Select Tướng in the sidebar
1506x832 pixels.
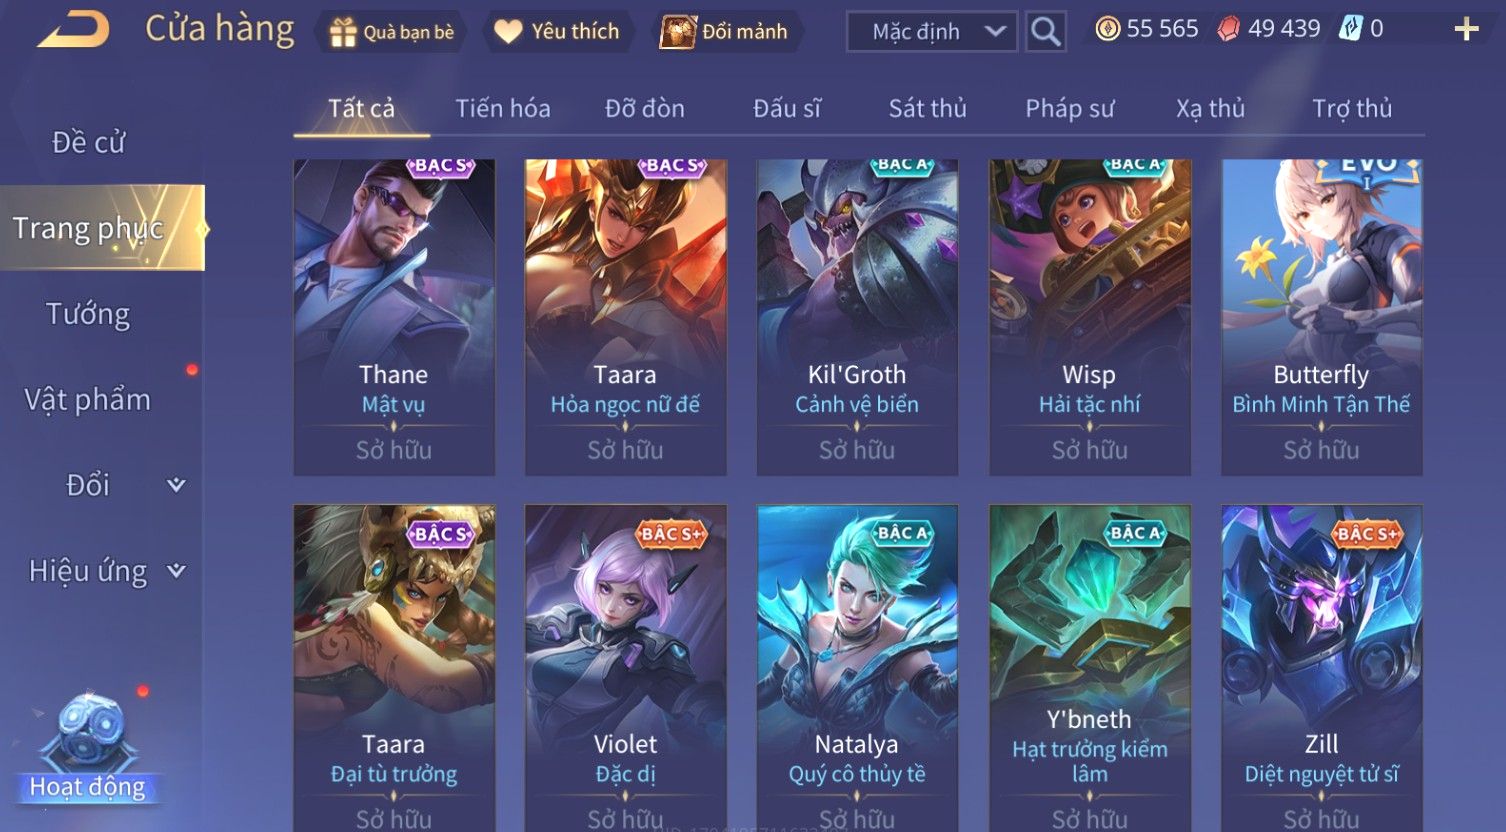coord(88,314)
